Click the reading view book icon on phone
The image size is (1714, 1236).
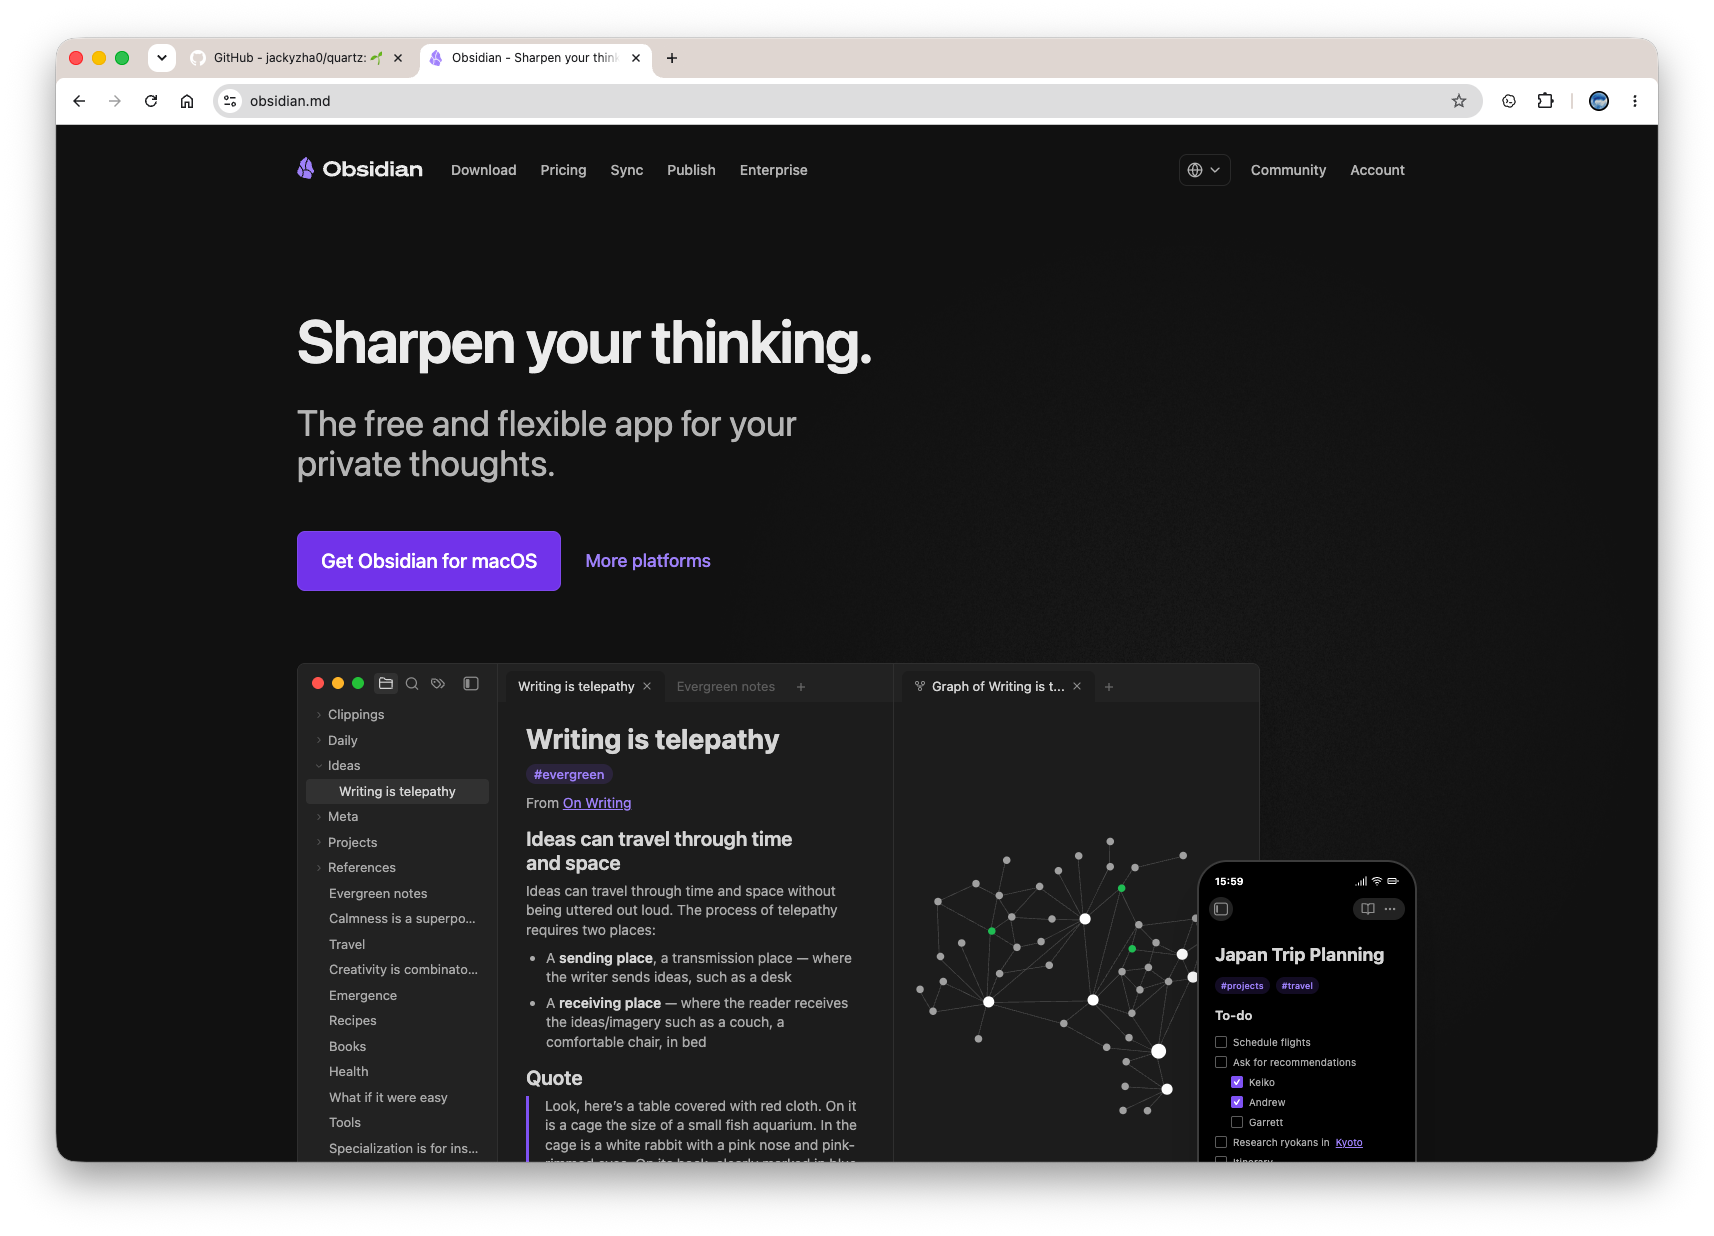(x=1368, y=909)
